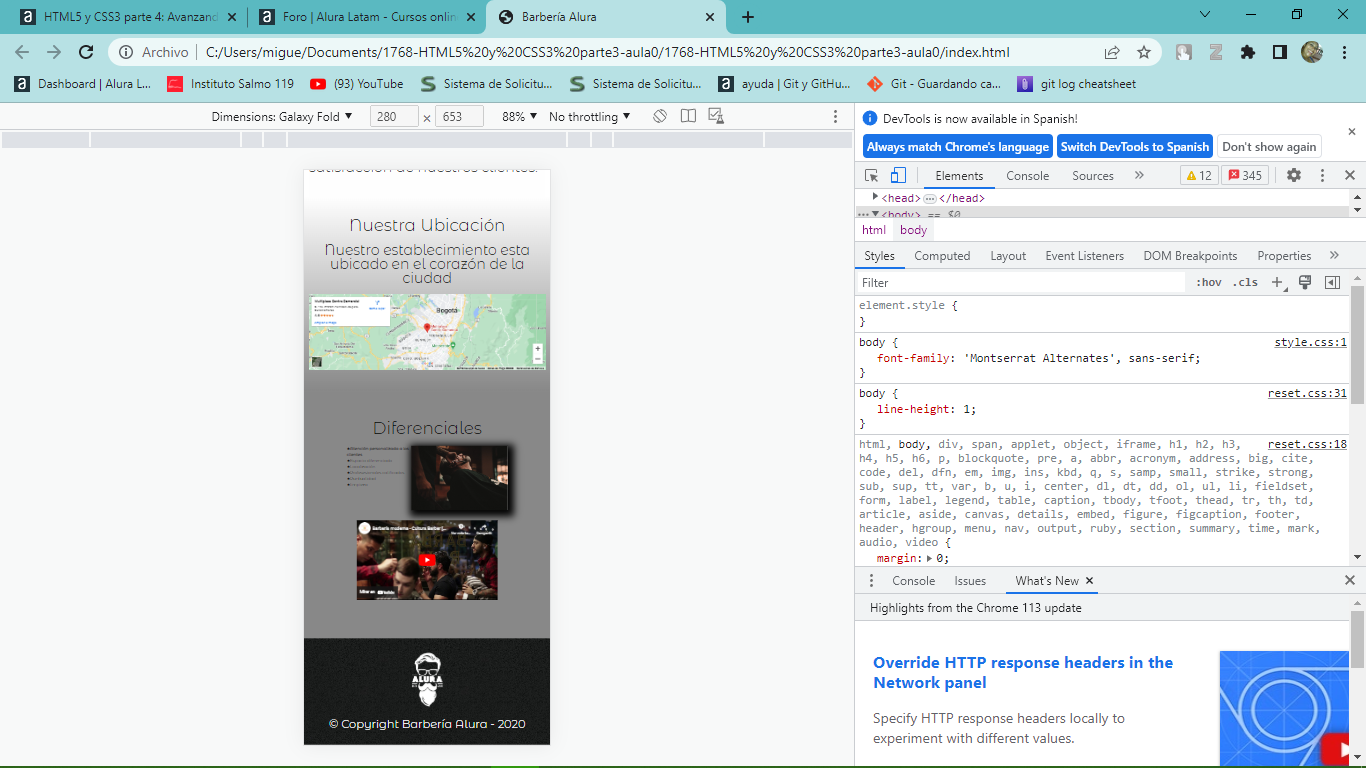
Task: Click the height field showing 653
Action: pos(459,117)
